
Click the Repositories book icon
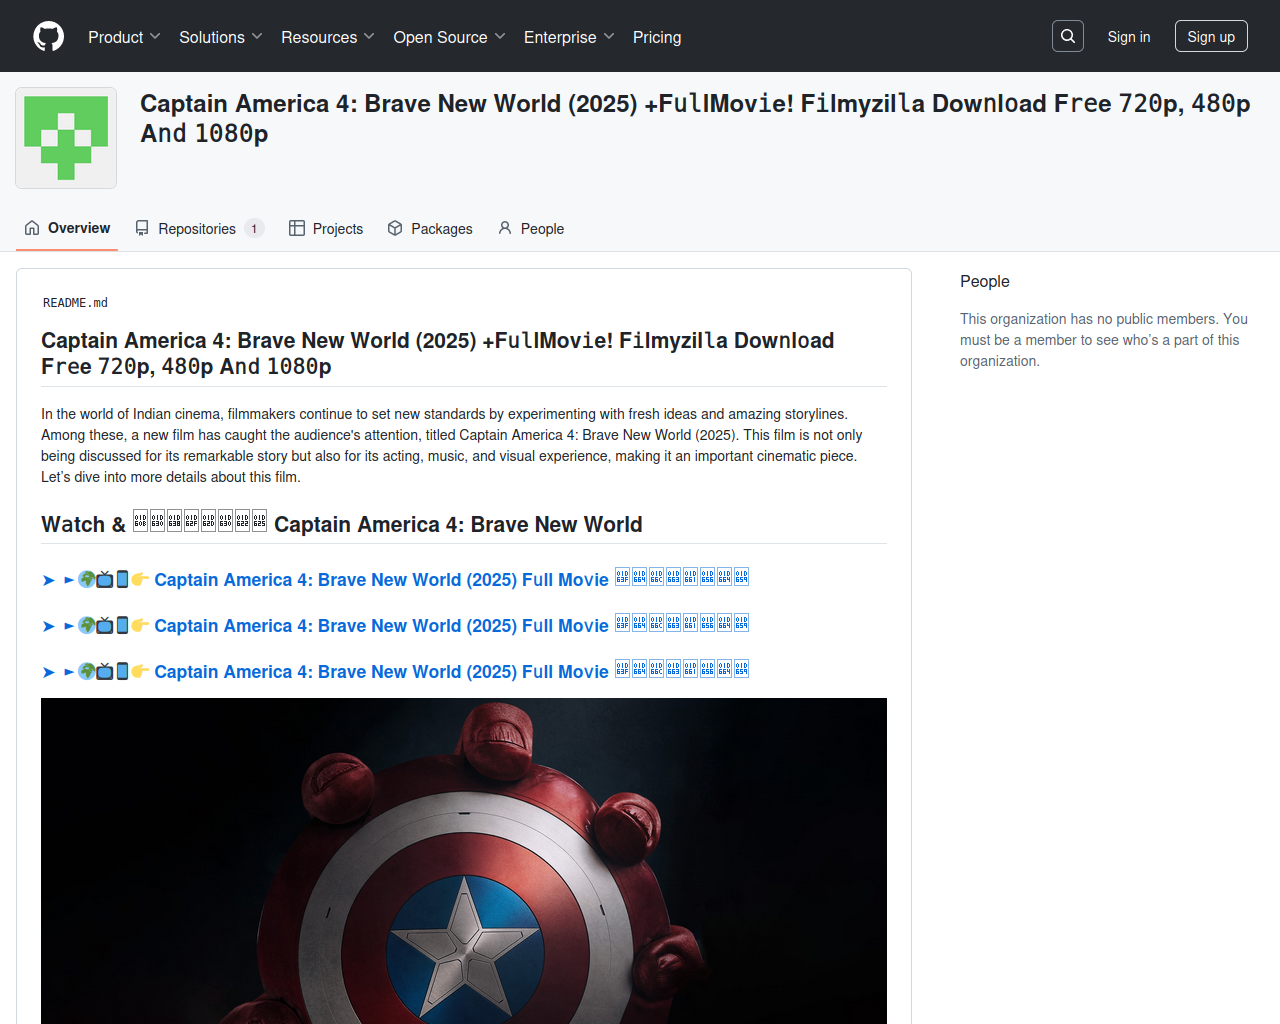[143, 228]
